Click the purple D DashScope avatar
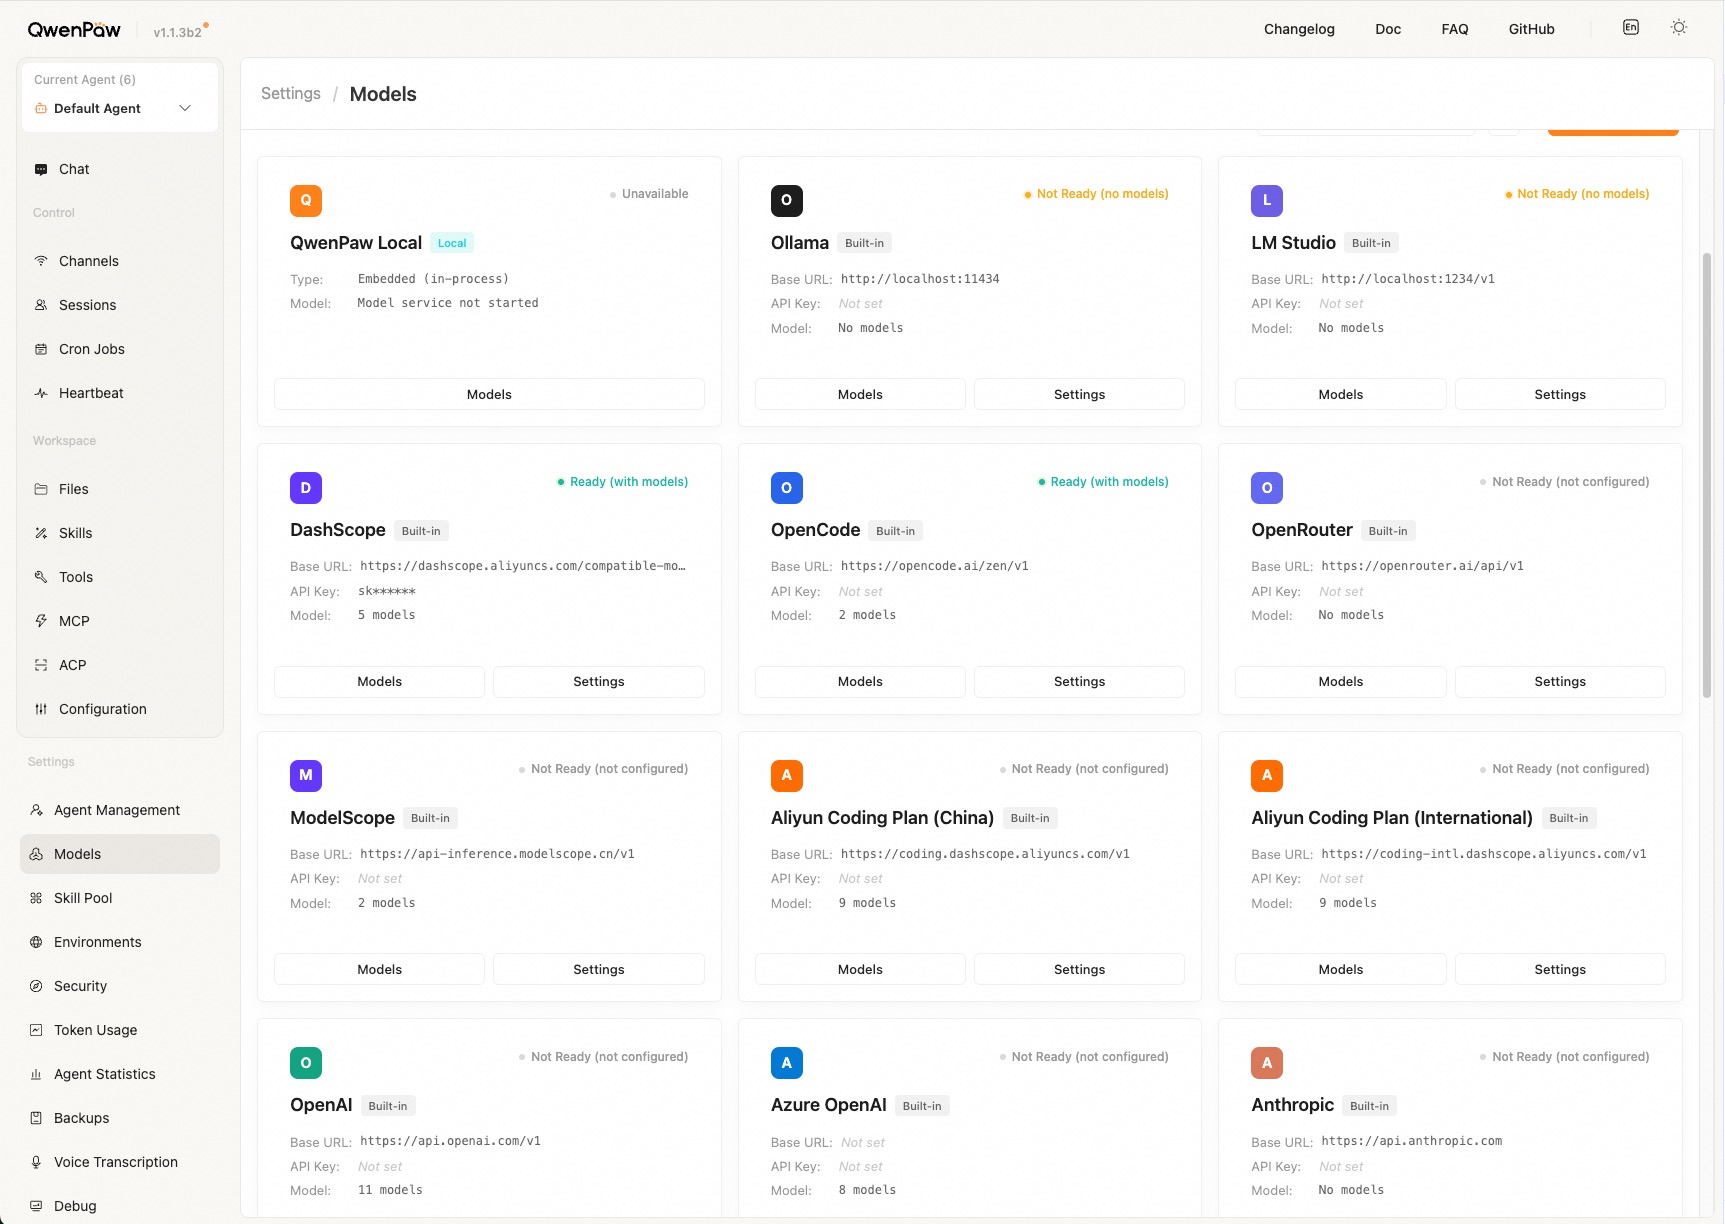Screen dimensions: 1725x1224 coord(306,488)
